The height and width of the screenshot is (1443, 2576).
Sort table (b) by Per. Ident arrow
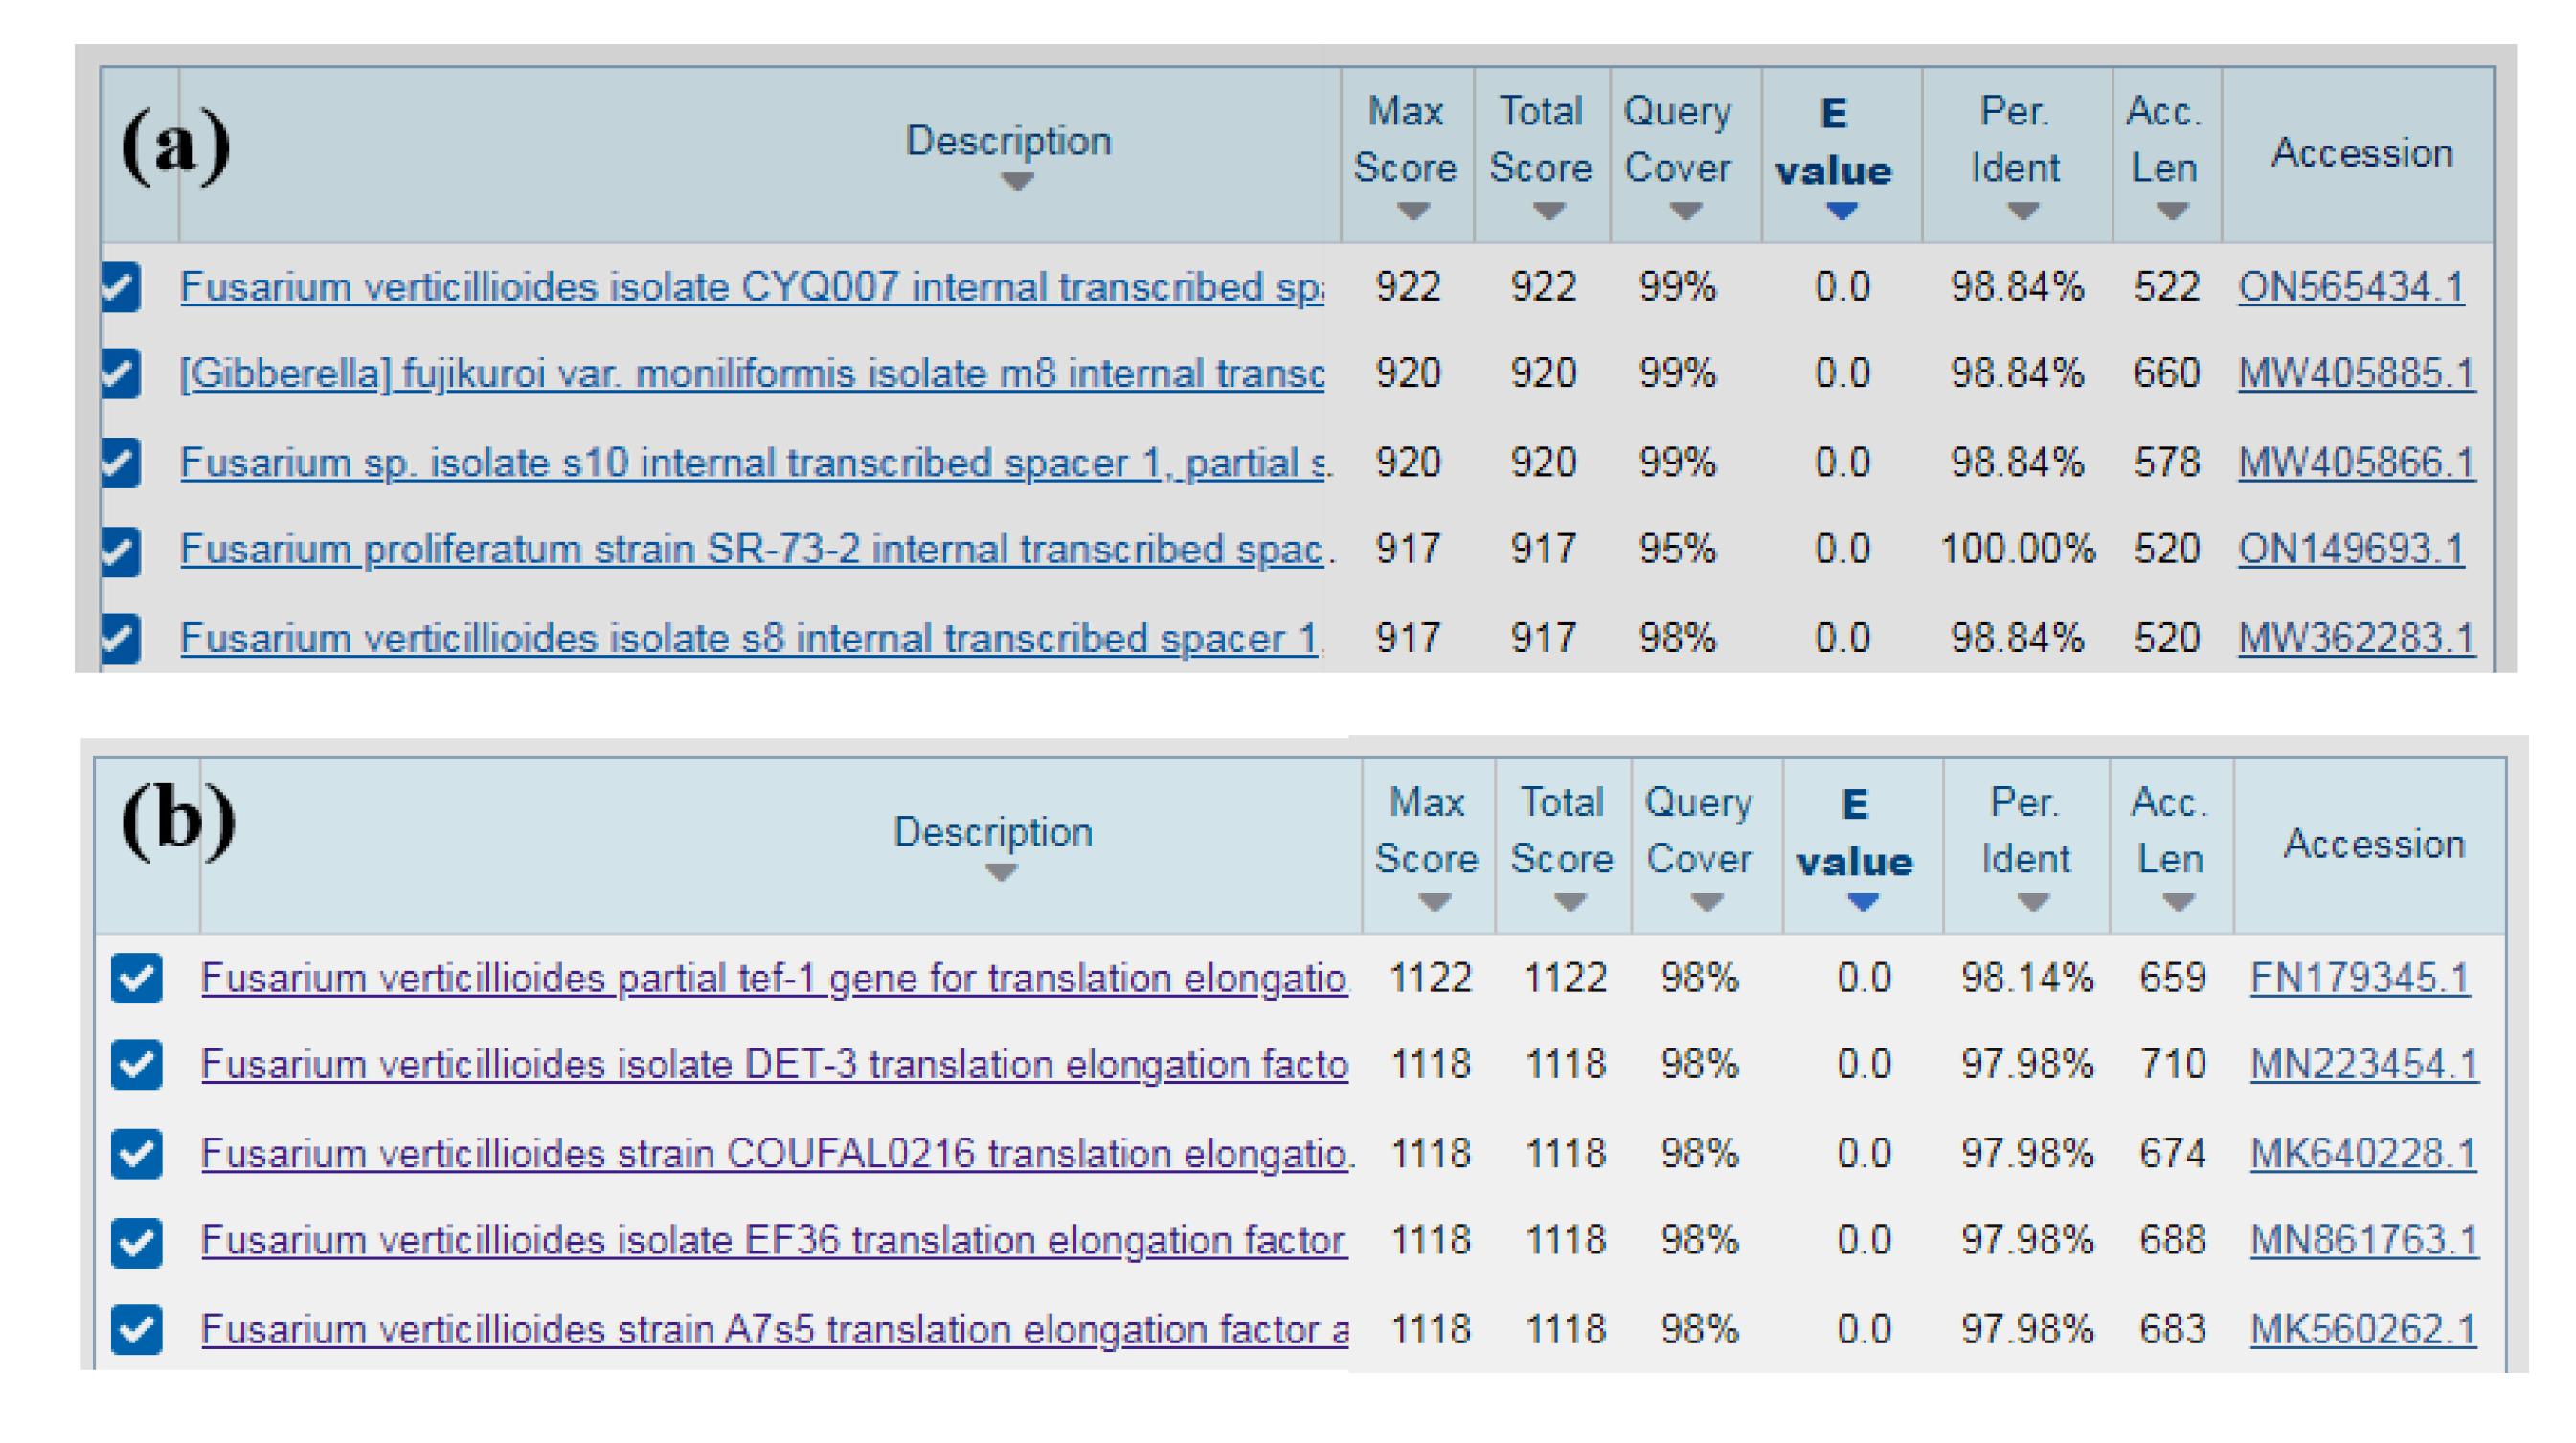2033,903
